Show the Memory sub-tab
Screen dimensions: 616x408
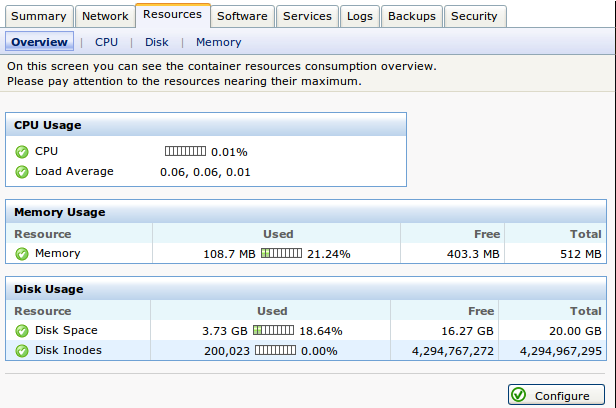click(x=218, y=42)
